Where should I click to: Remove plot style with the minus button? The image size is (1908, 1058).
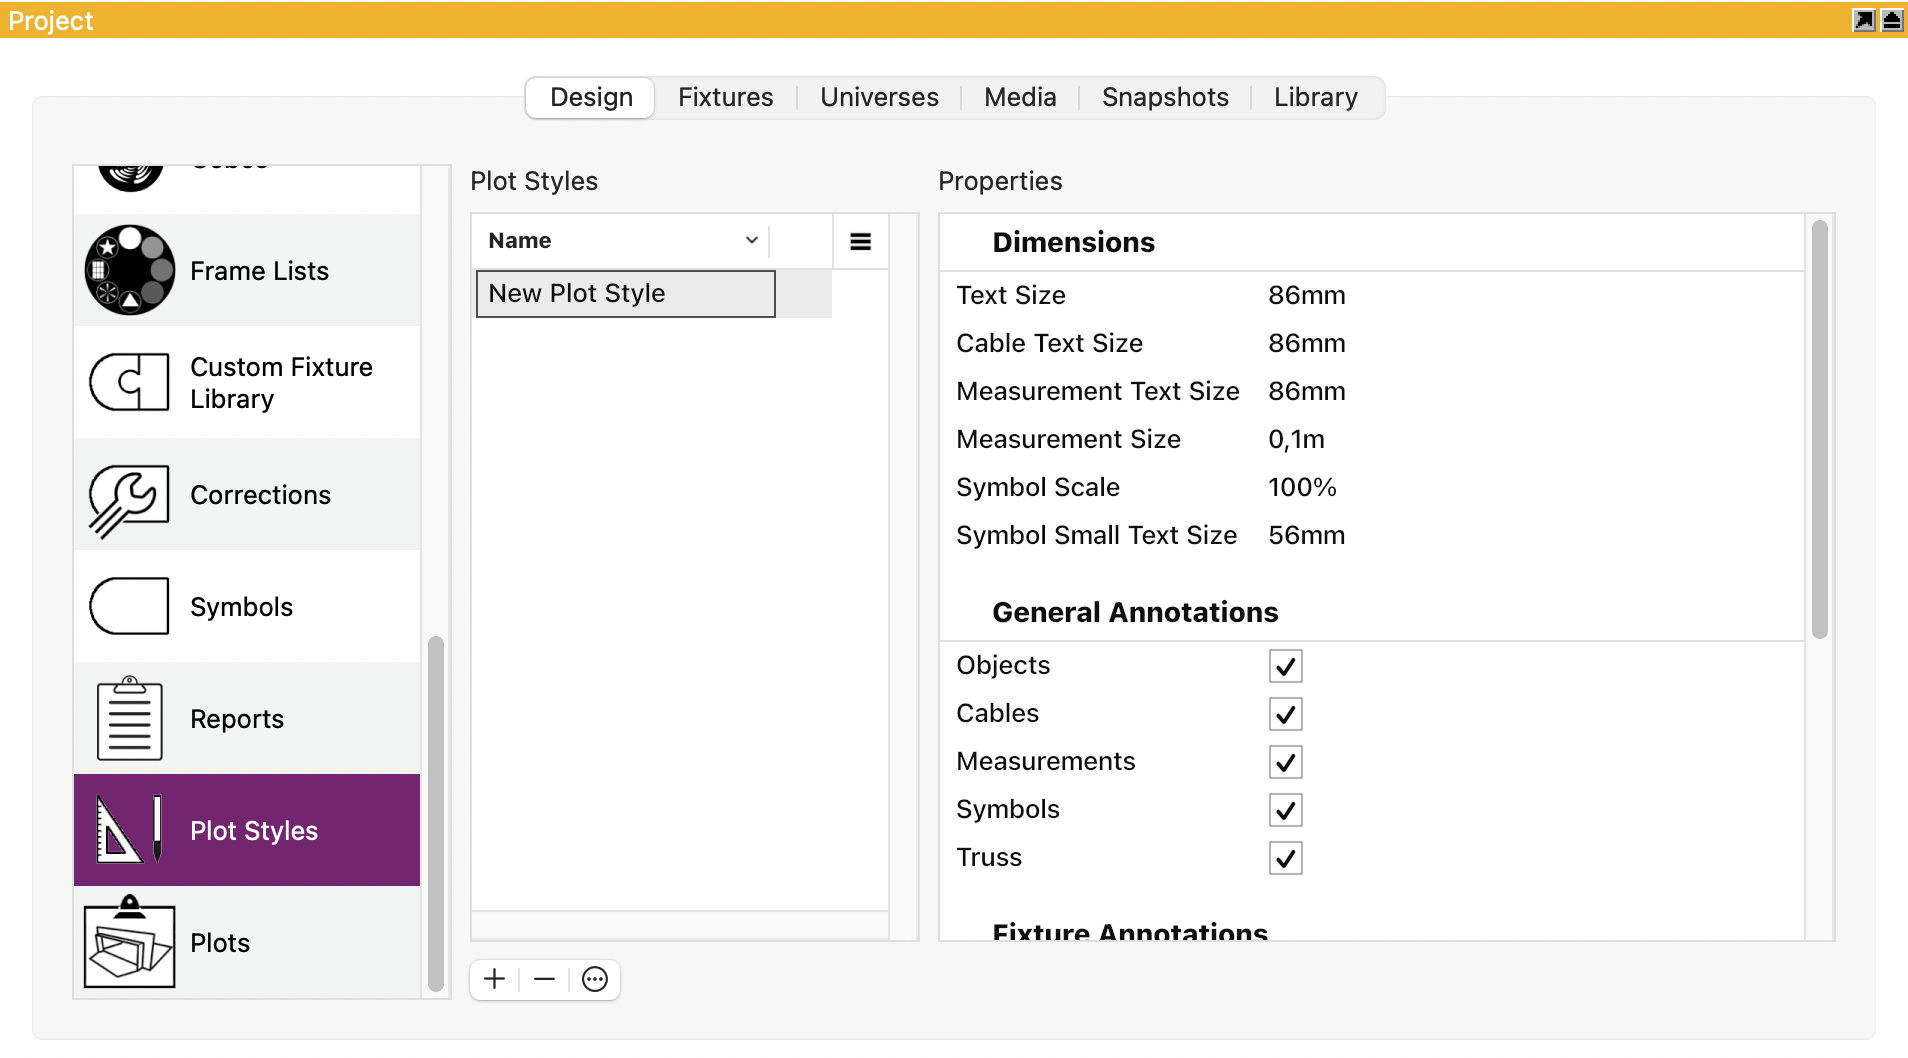tap(544, 979)
